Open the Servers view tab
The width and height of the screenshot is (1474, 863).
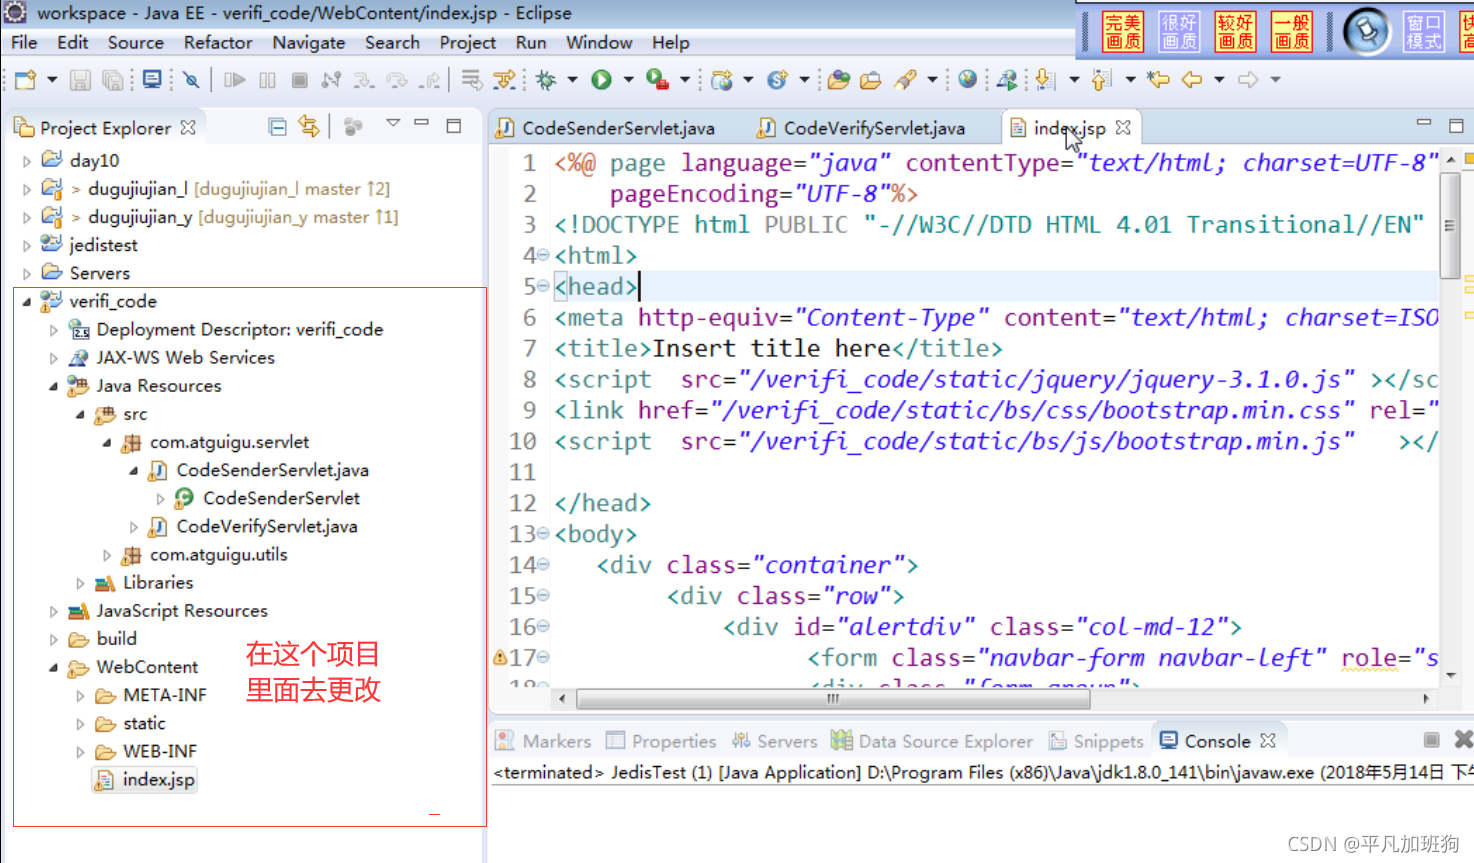pos(774,741)
